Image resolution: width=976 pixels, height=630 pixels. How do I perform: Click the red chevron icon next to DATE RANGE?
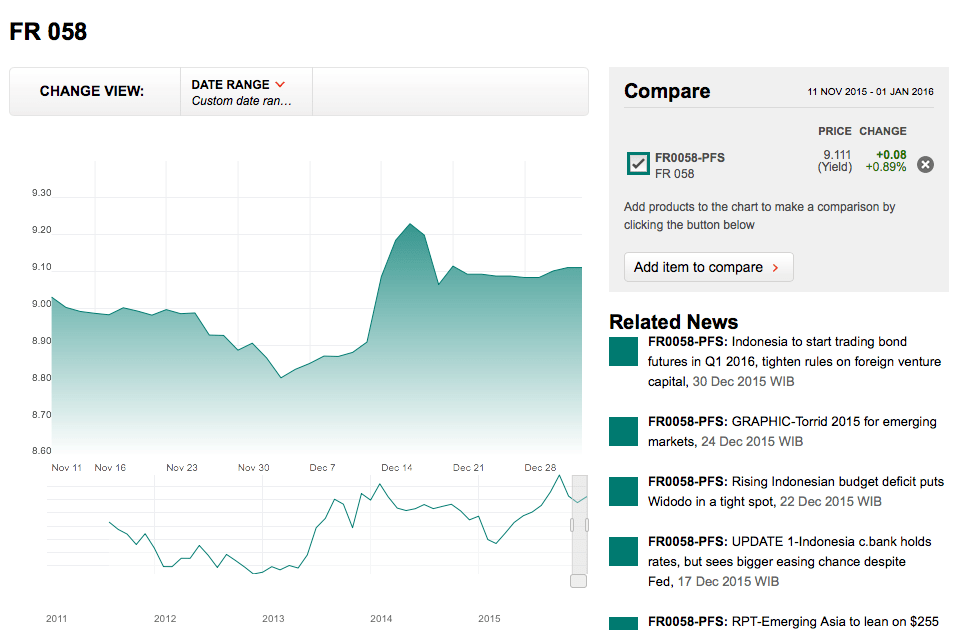(279, 85)
